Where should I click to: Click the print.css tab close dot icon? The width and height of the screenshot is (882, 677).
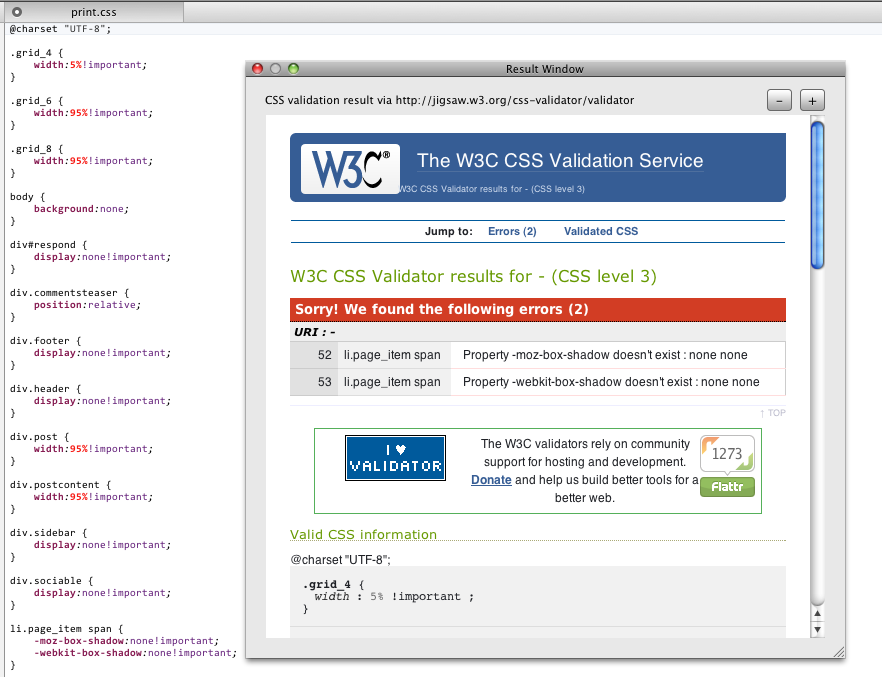pos(17,12)
